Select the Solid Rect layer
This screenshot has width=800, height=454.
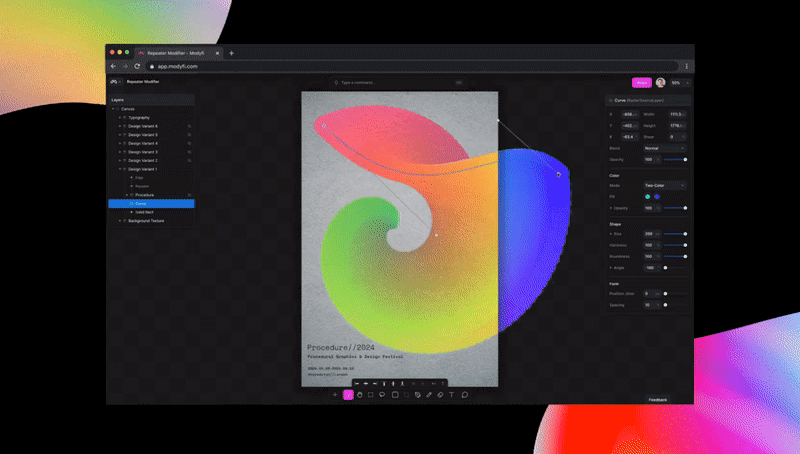(x=144, y=212)
